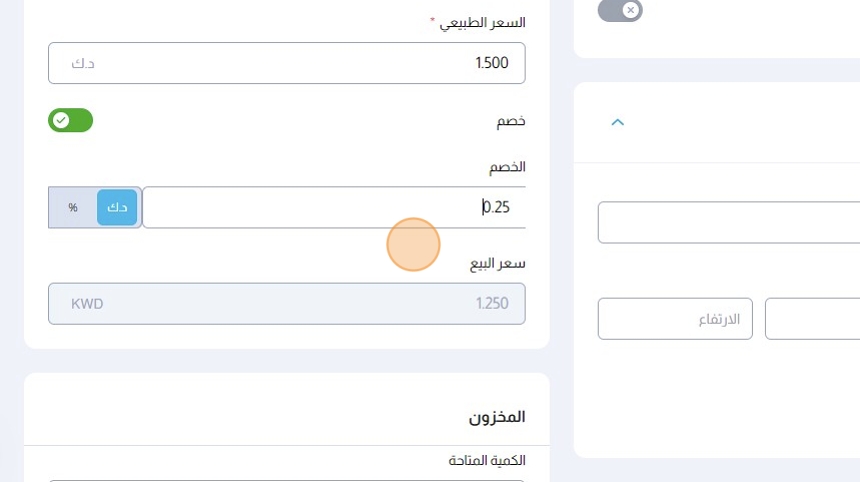The image size is (860, 482).
Task: Click the الكمية المتاحة label
Action: coord(487,461)
